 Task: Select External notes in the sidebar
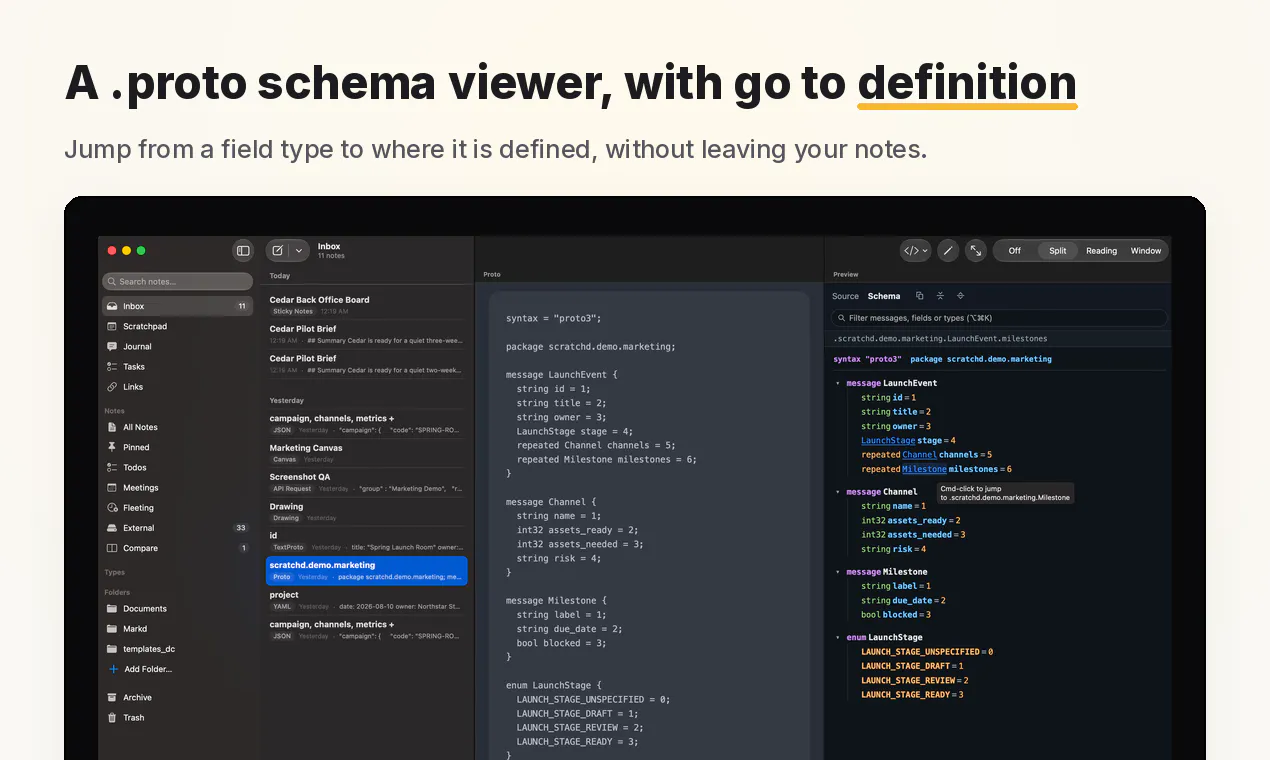(x=178, y=528)
